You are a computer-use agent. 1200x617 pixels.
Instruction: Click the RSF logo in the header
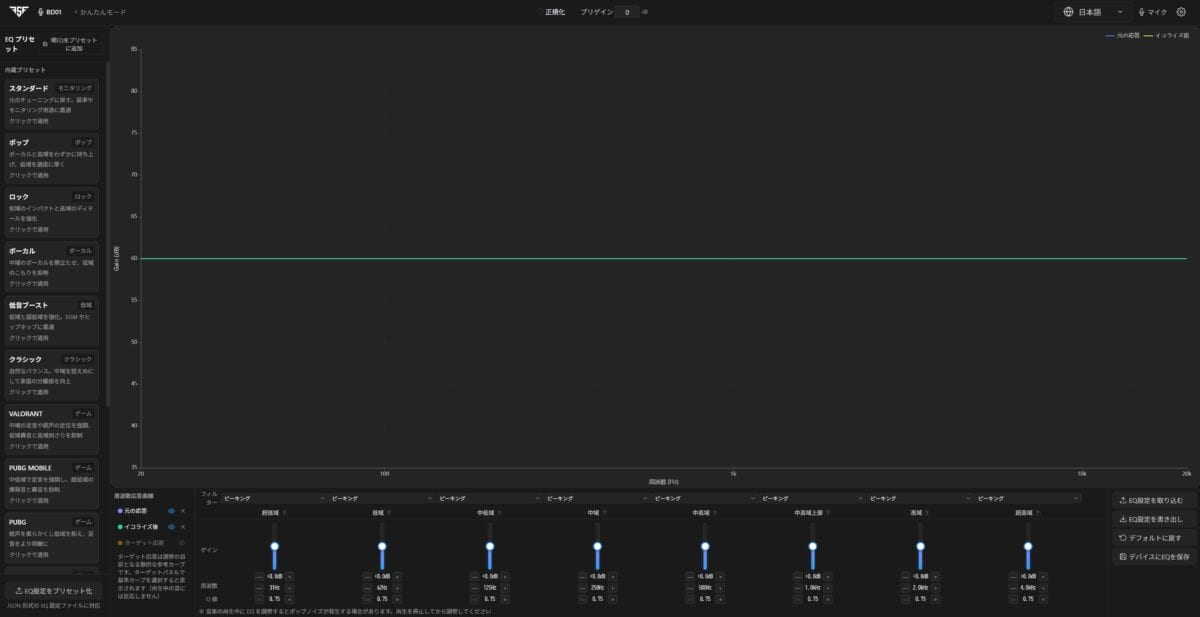coord(17,12)
